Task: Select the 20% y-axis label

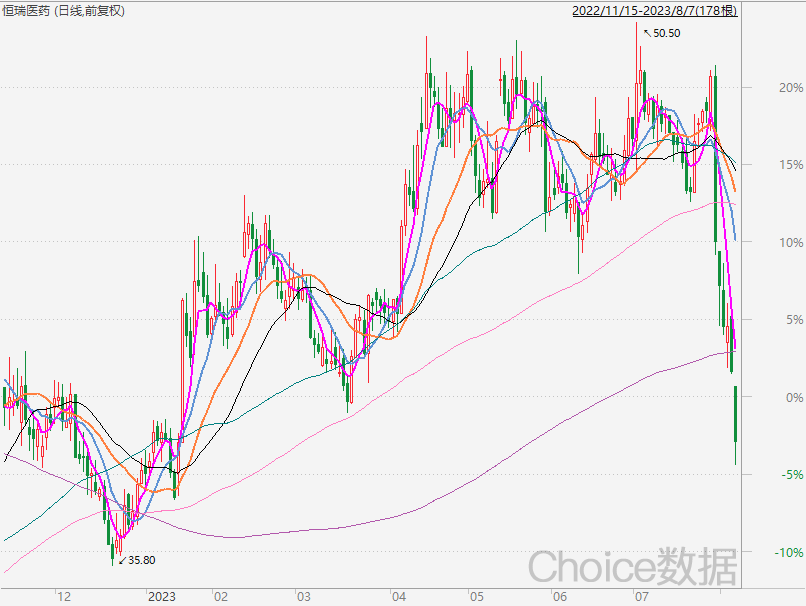Action: pyautogui.click(x=791, y=88)
